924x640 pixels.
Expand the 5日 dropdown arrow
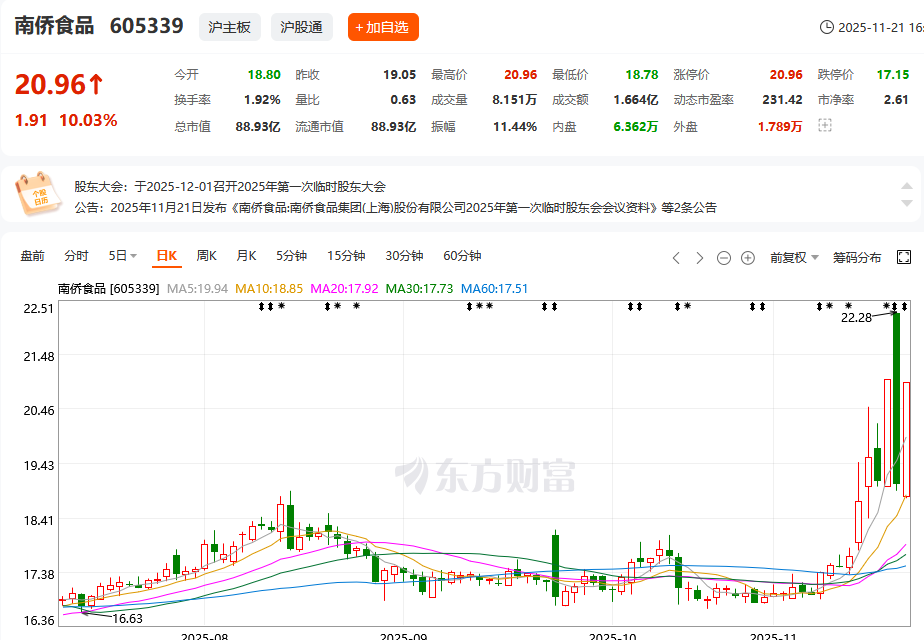(134, 256)
